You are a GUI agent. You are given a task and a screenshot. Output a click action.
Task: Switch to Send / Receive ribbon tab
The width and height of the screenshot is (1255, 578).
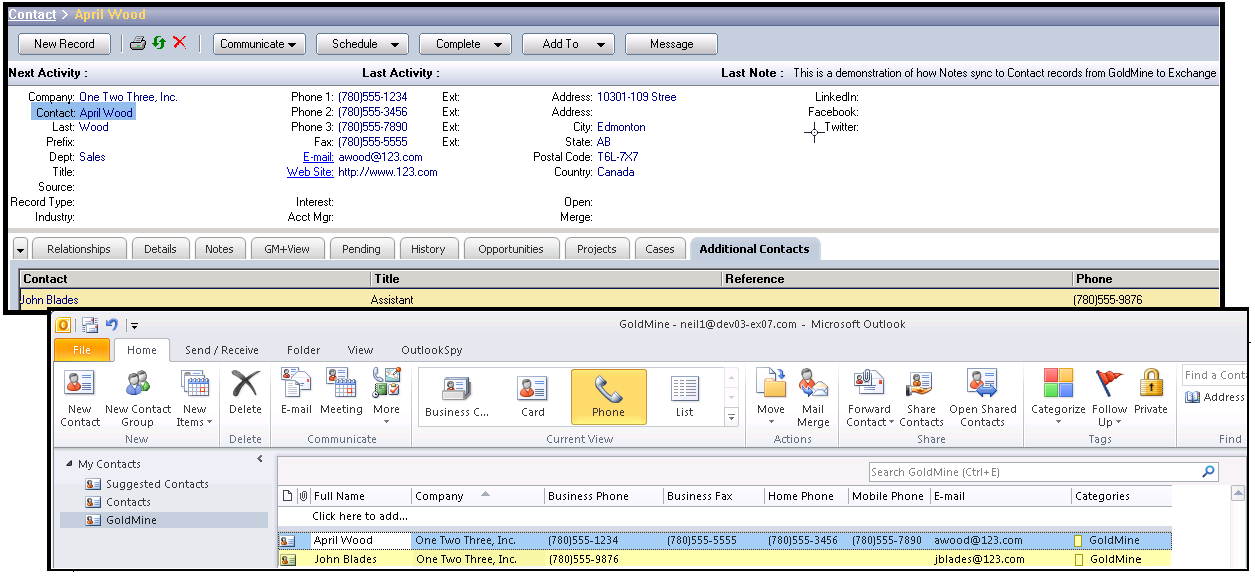(x=222, y=350)
